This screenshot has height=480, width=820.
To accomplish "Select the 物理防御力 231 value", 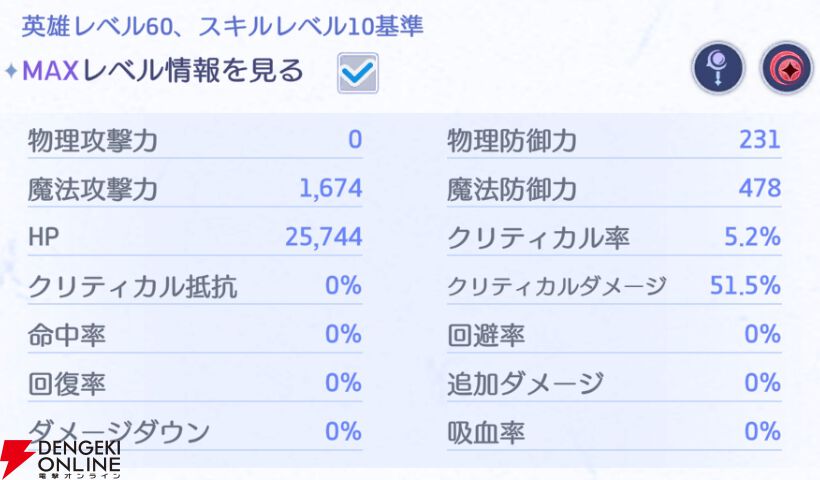I will click(760, 140).
